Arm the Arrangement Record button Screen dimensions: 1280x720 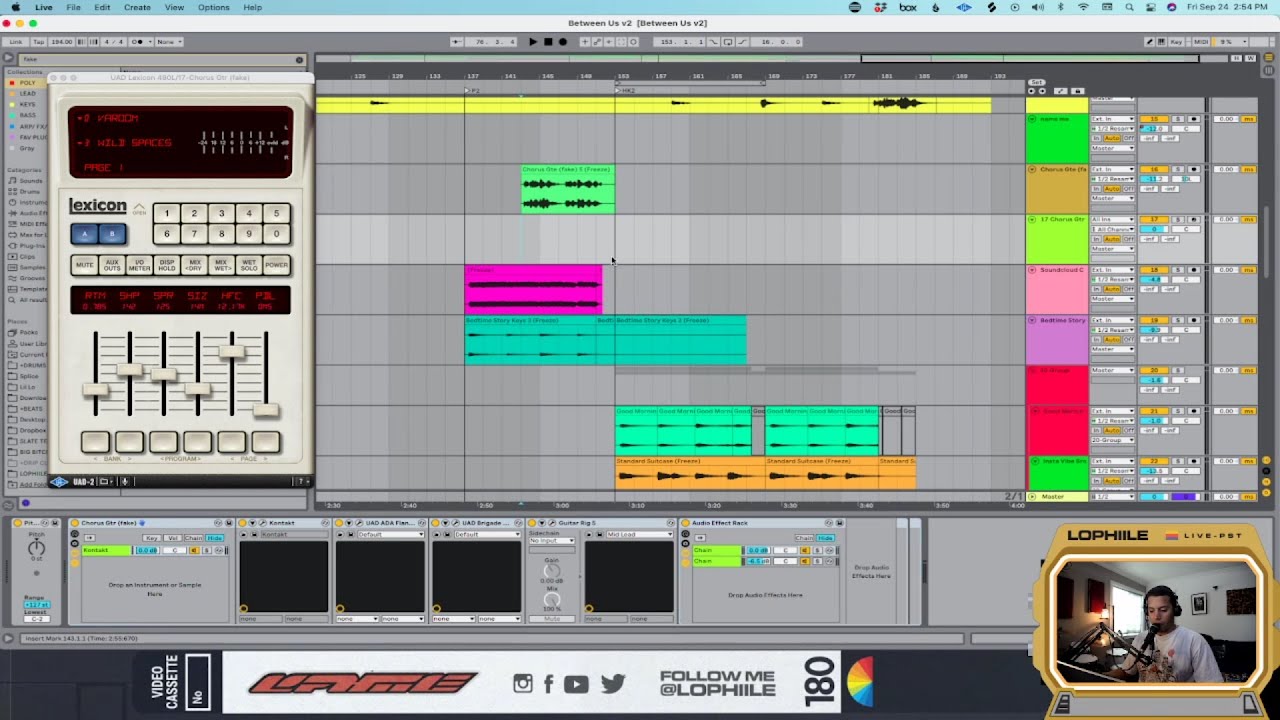point(562,42)
